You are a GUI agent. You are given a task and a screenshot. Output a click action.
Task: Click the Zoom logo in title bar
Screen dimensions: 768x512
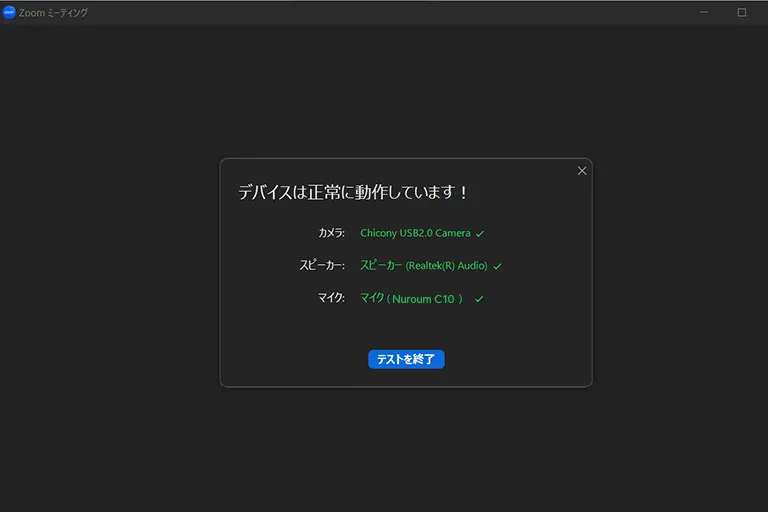click(x=9, y=12)
